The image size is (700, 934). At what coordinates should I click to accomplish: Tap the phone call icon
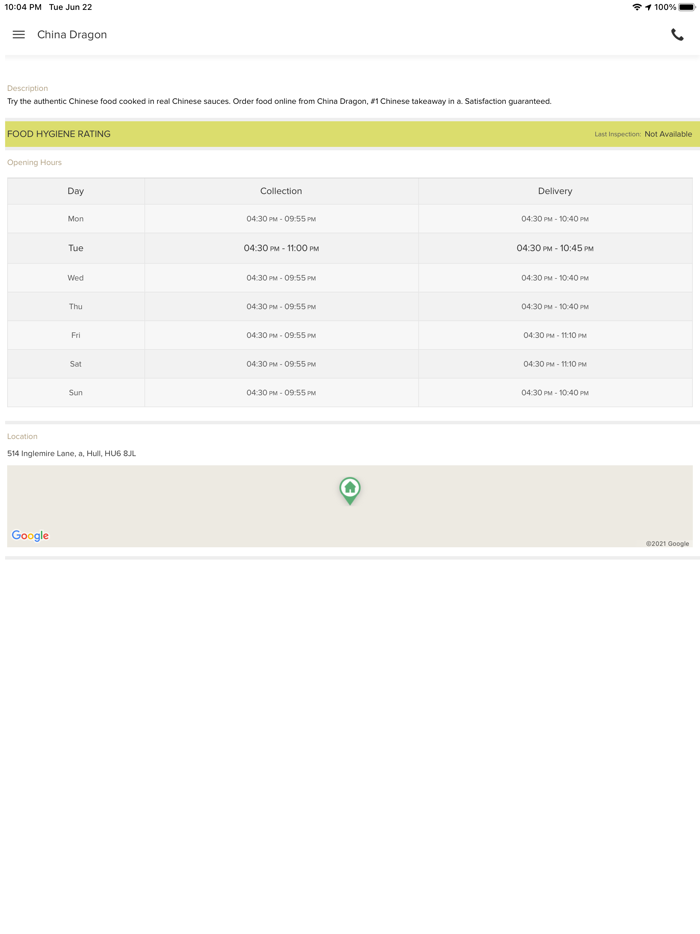677,35
